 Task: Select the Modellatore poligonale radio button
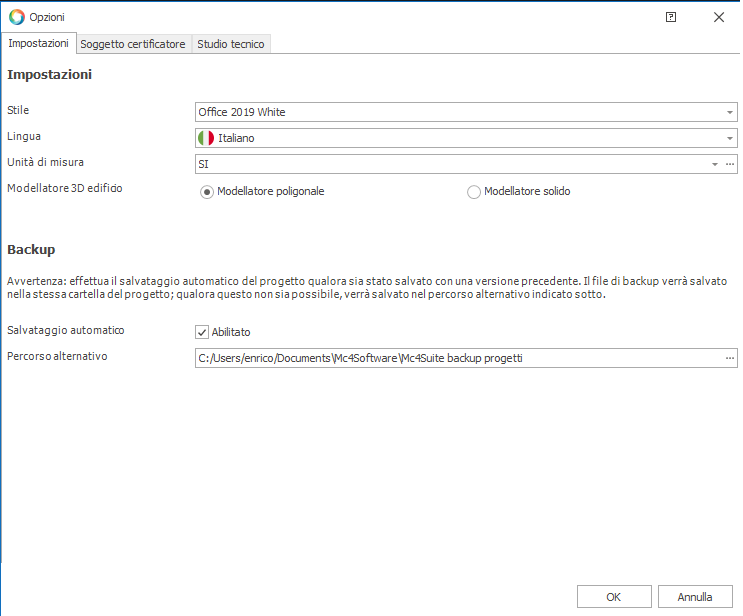click(208, 192)
